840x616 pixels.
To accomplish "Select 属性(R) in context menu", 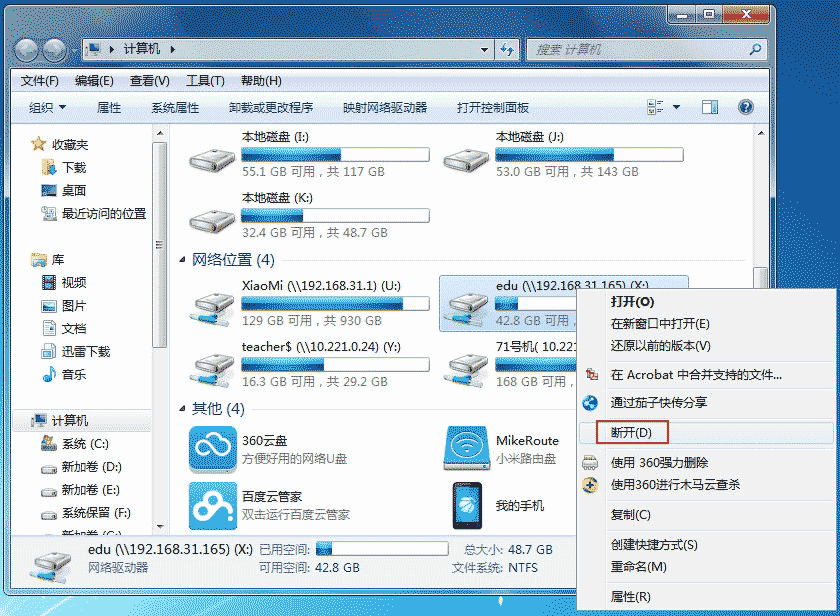I will (x=630, y=597).
